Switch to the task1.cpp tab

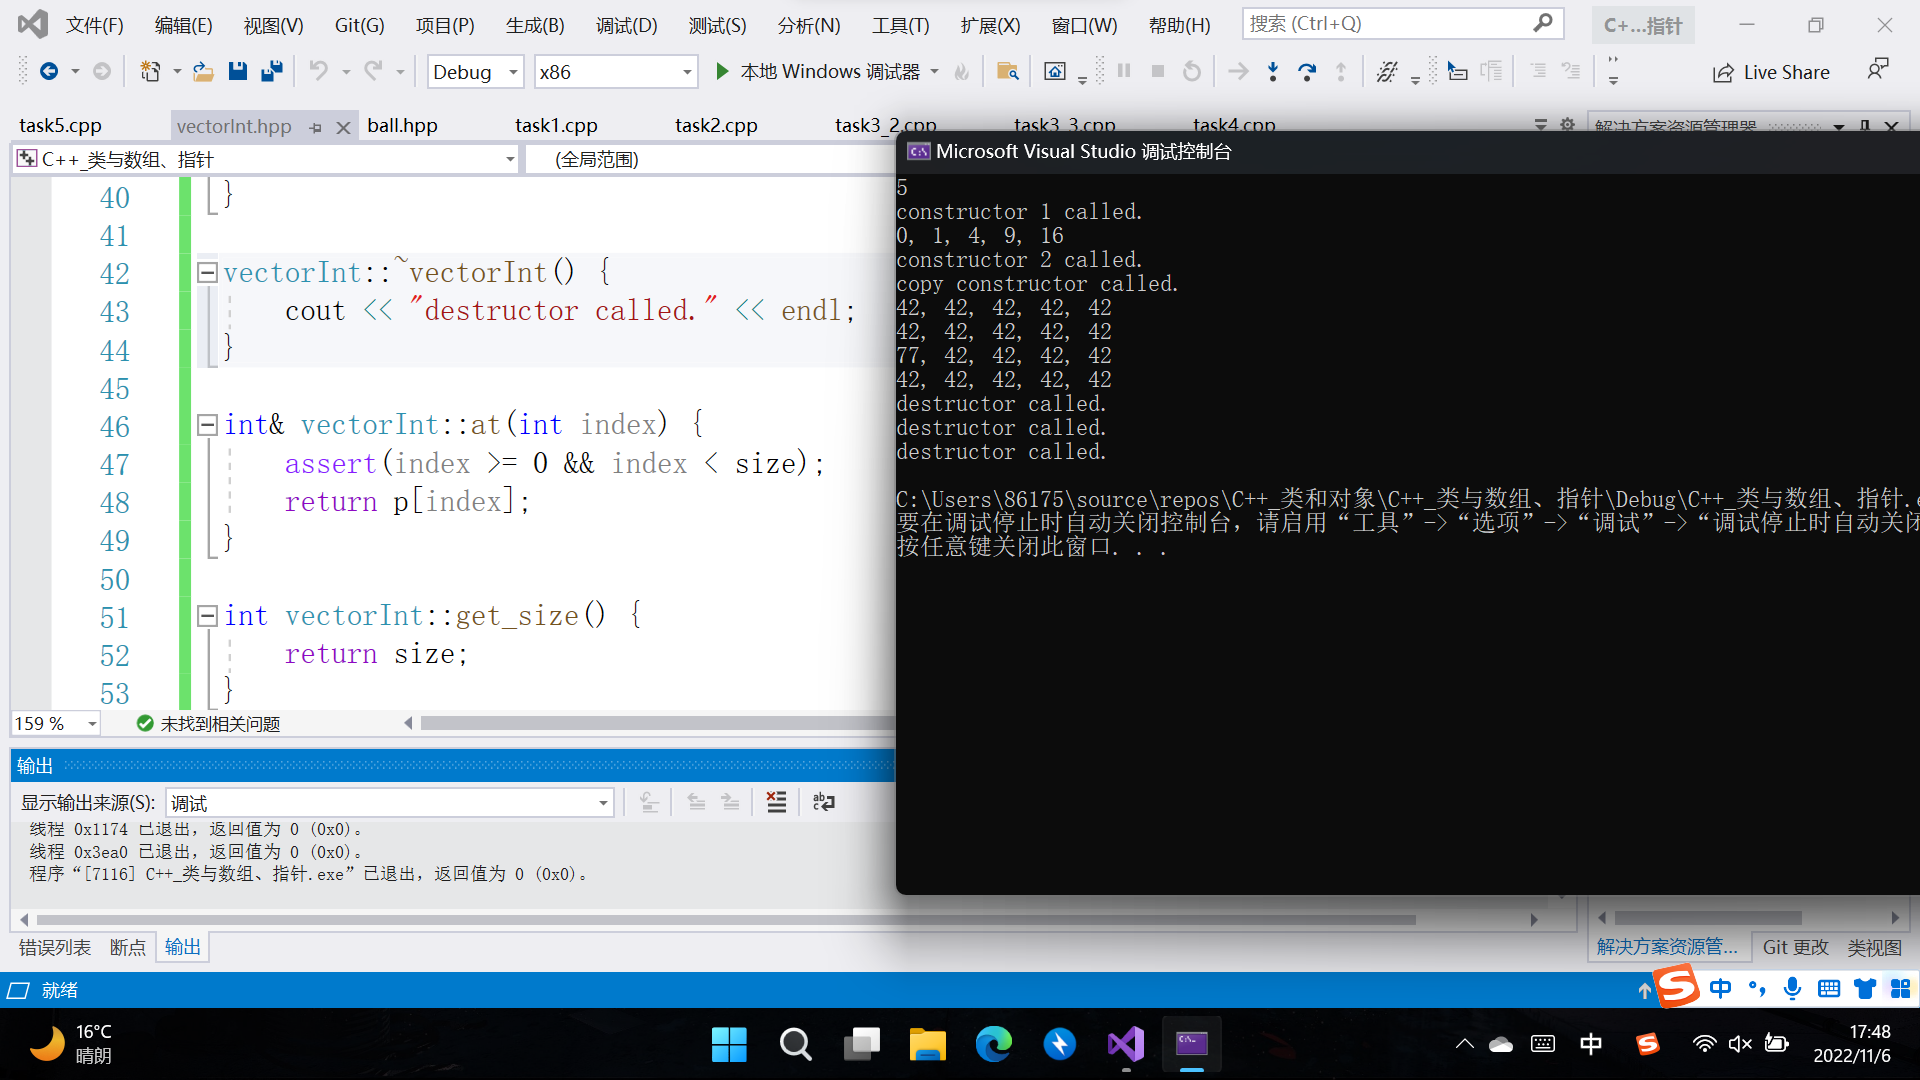pyautogui.click(x=556, y=125)
